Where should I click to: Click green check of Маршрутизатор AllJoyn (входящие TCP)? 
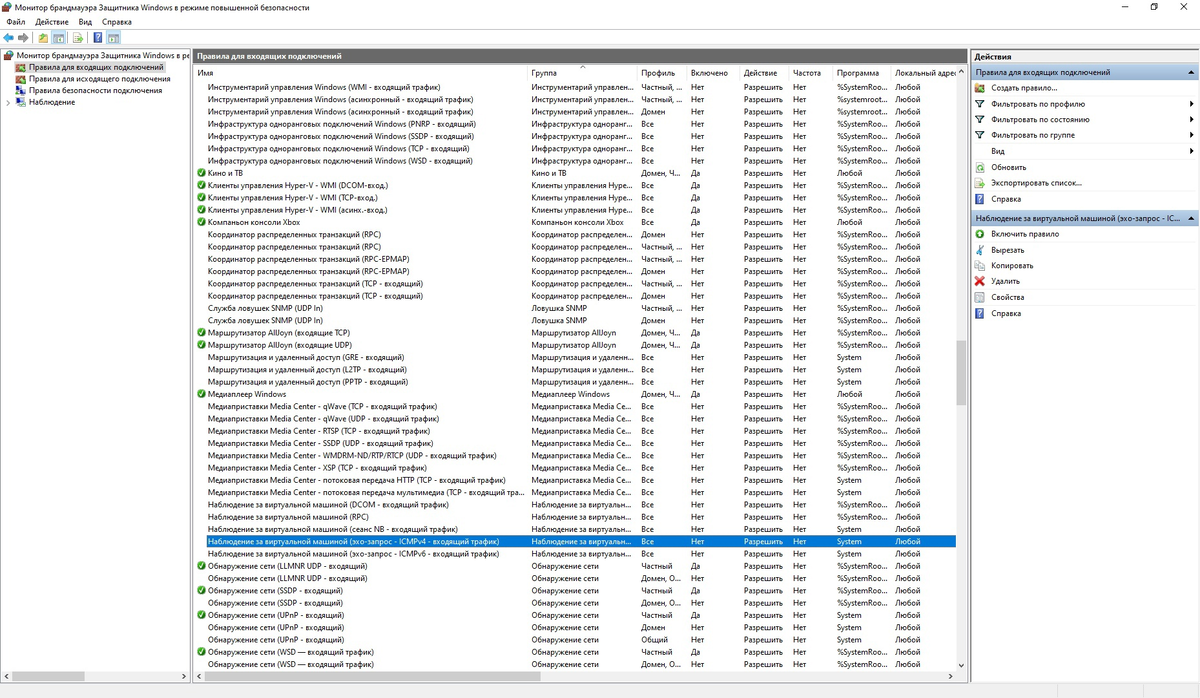pos(201,332)
